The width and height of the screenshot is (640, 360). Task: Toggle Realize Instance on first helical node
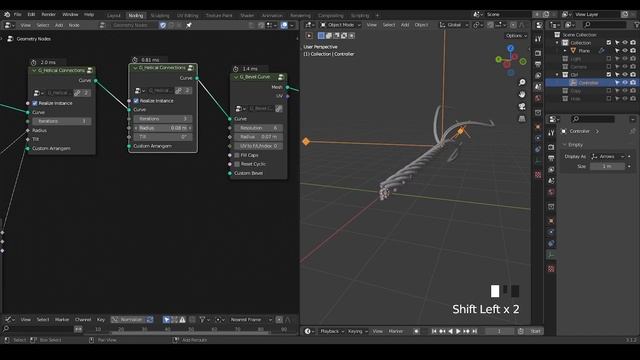pyautogui.click(x=35, y=103)
